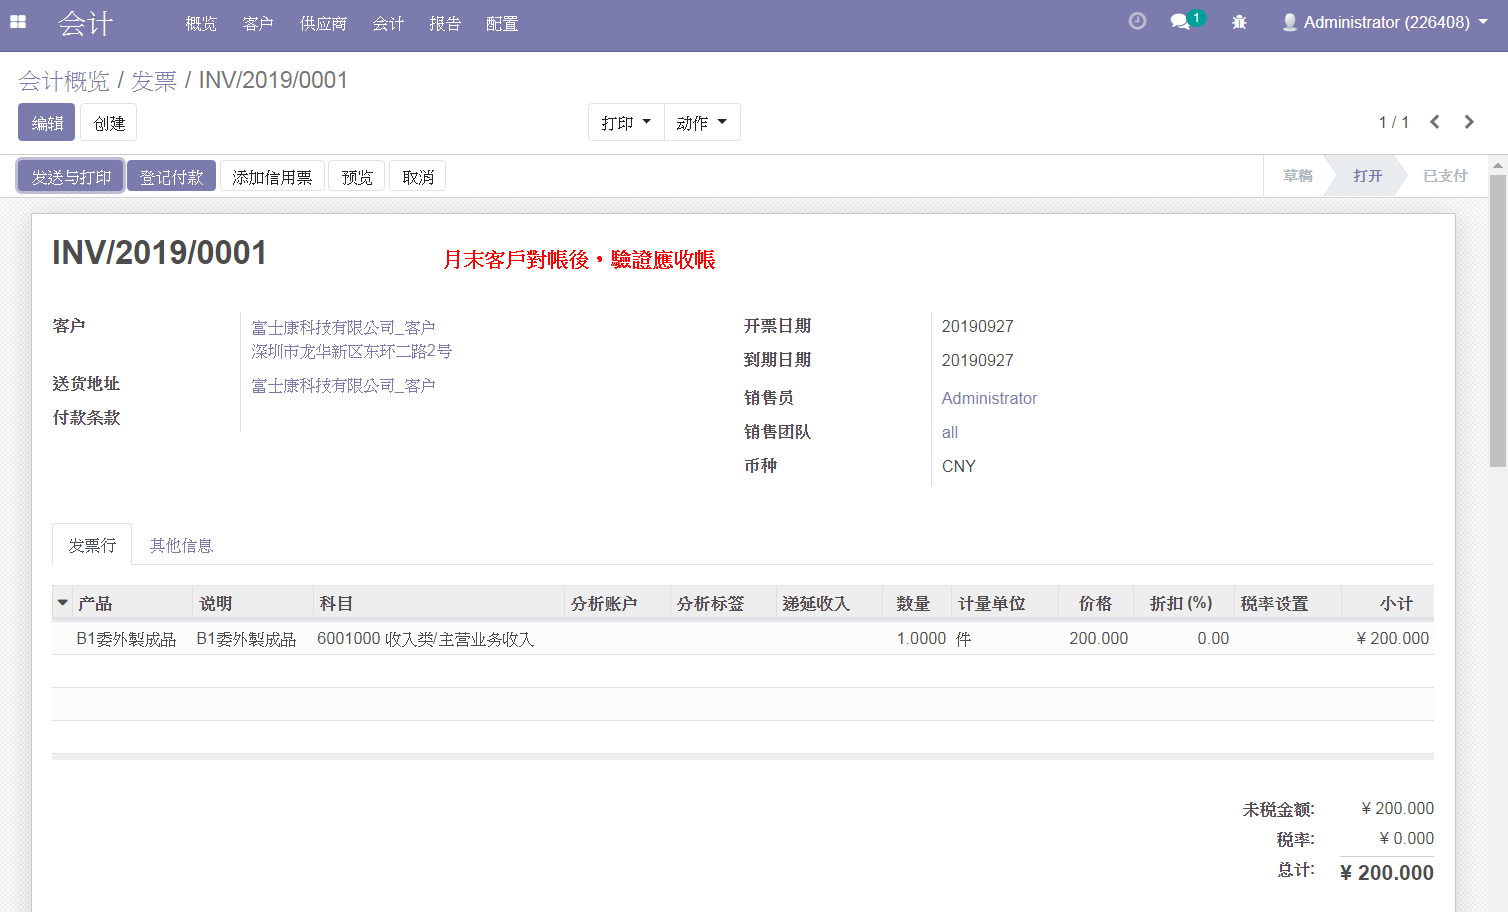Open salesperson Administrator link
This screenshot has width=1508, height=912.
[989, 398]
